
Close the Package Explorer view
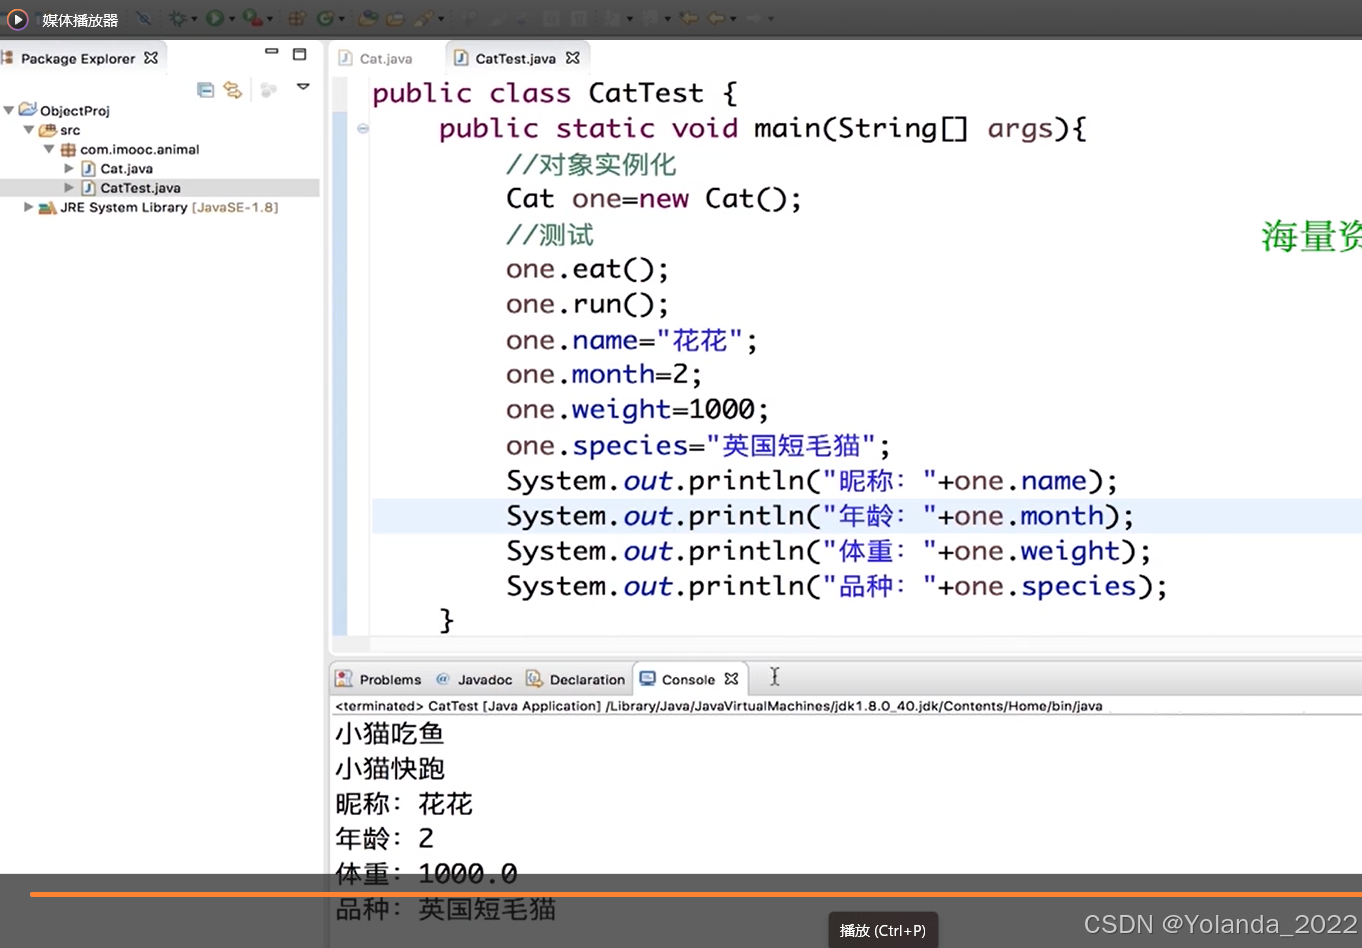pos(151,58)
